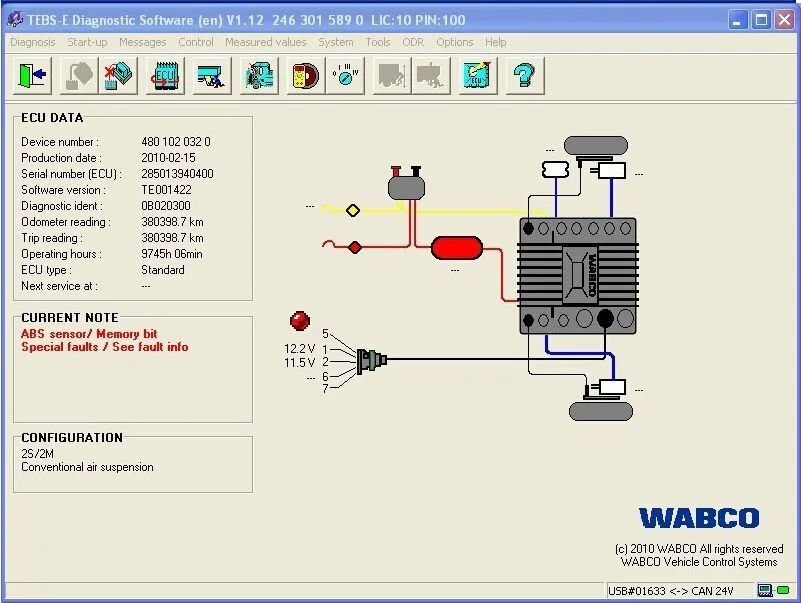Click ECU type value Standard
This screenshot has height=603, width=801.
162,270
